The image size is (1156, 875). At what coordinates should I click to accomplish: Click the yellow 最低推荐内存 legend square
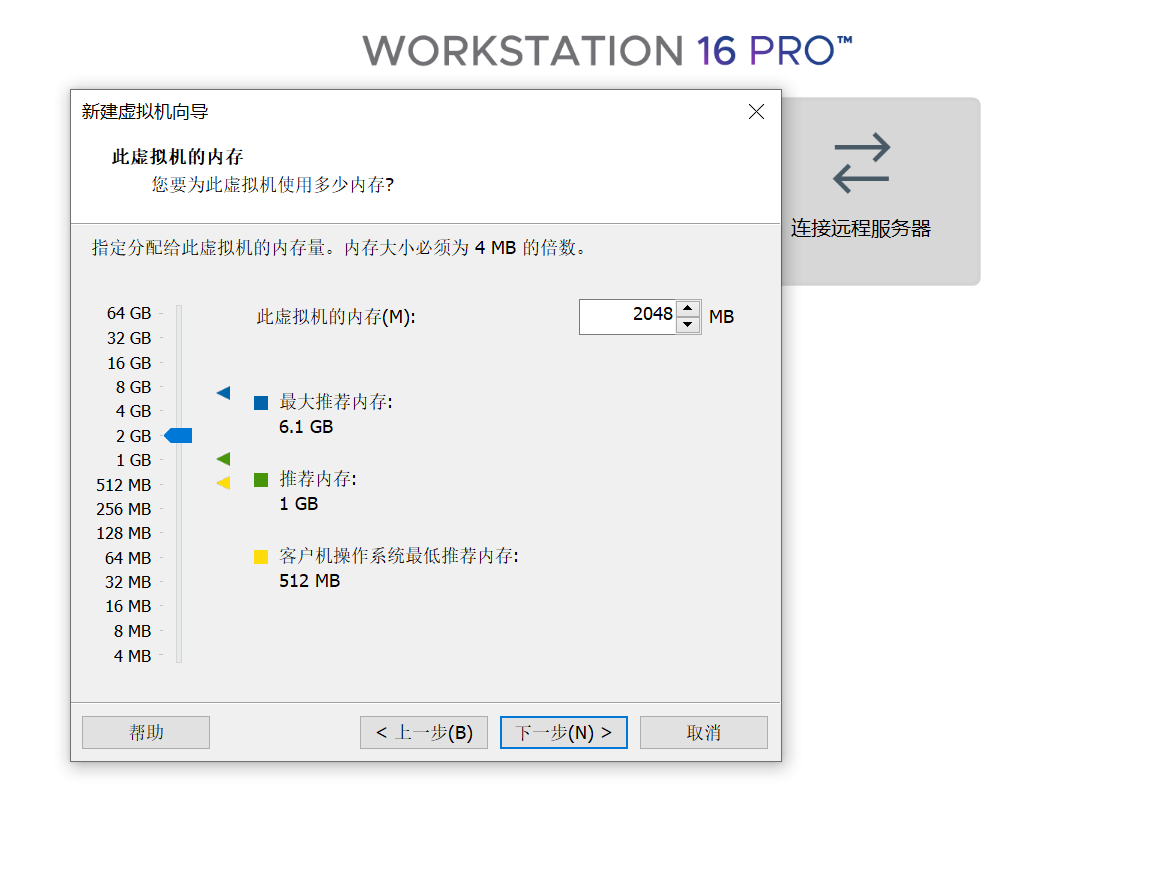point(261,557)
